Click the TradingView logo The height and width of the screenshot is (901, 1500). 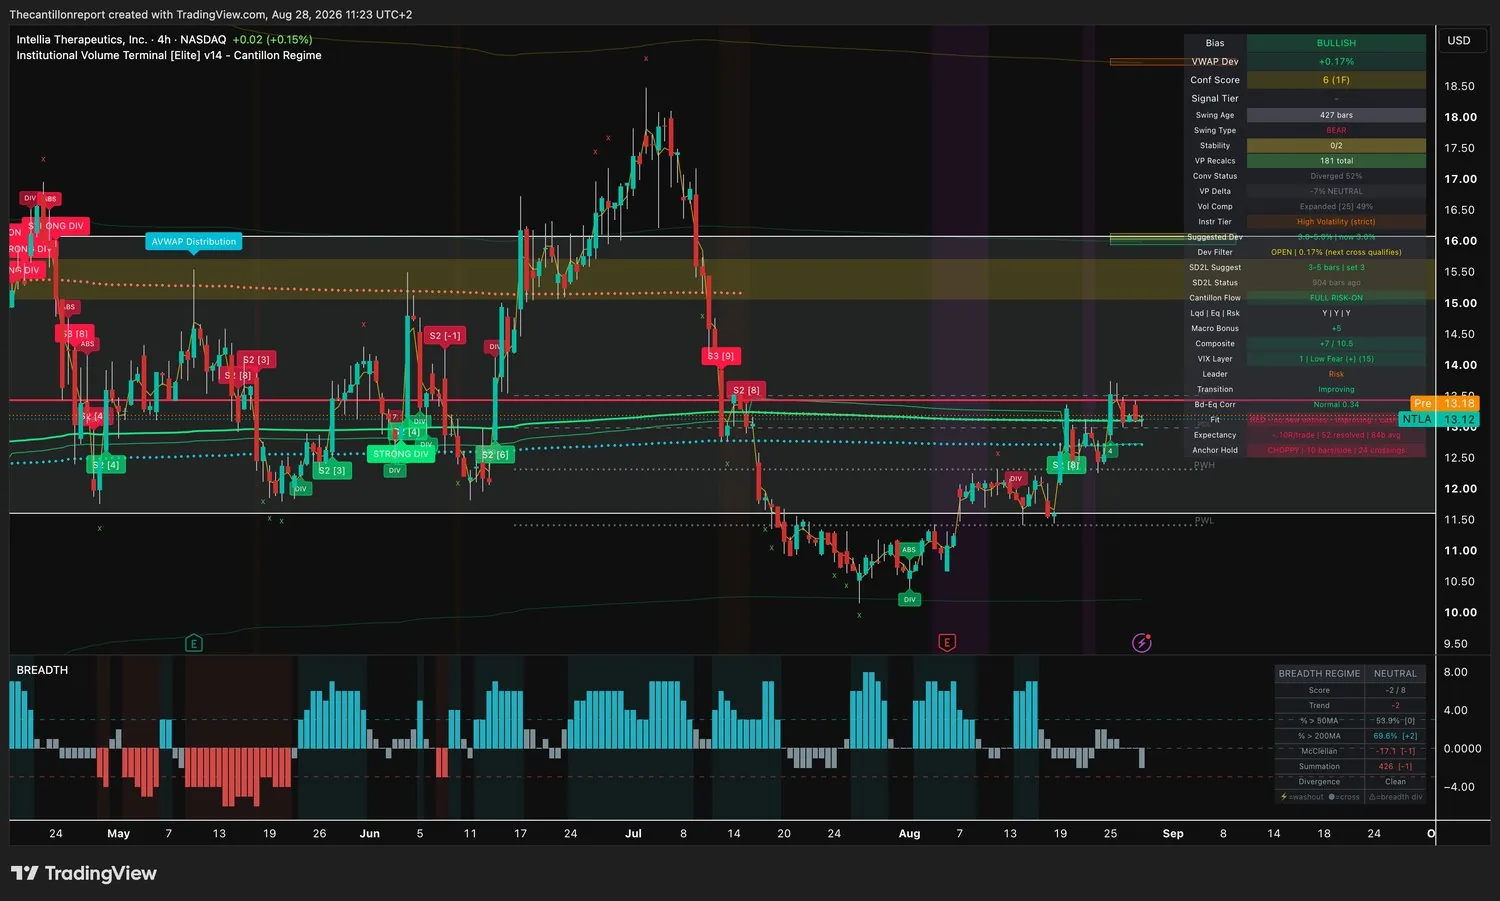[x=84, y=873]
